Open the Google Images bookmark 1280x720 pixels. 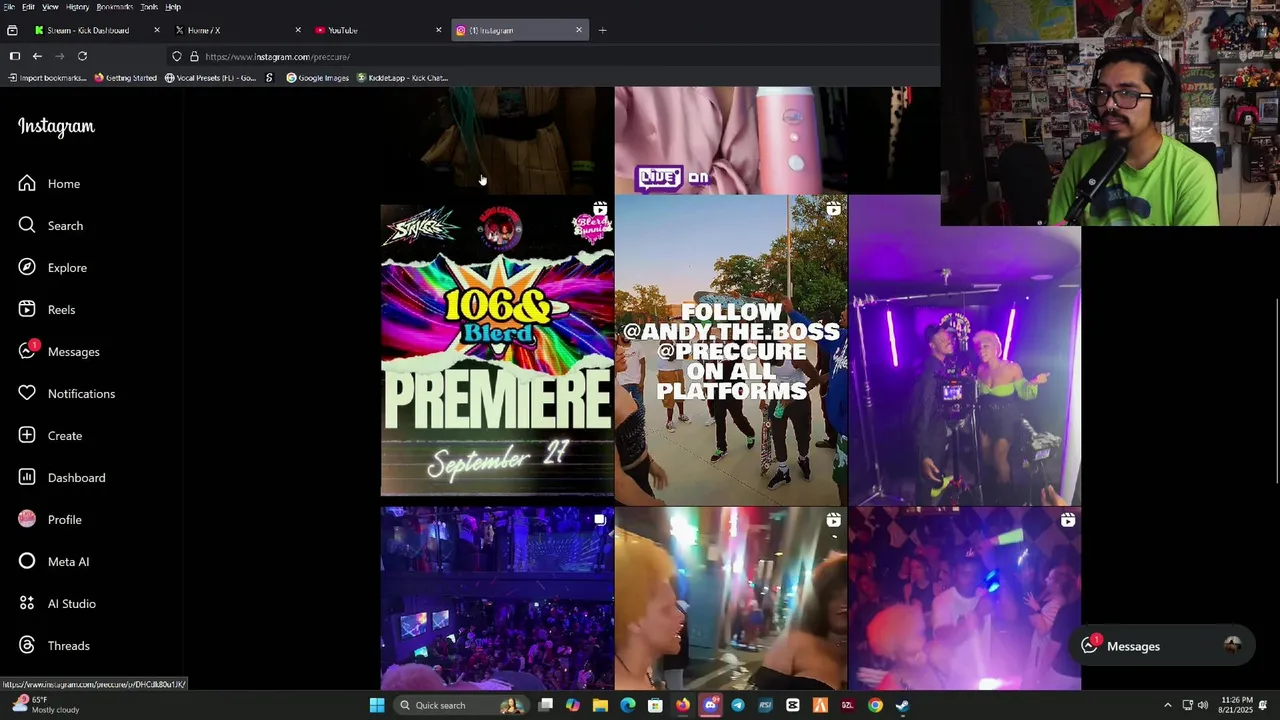(317, 77)
